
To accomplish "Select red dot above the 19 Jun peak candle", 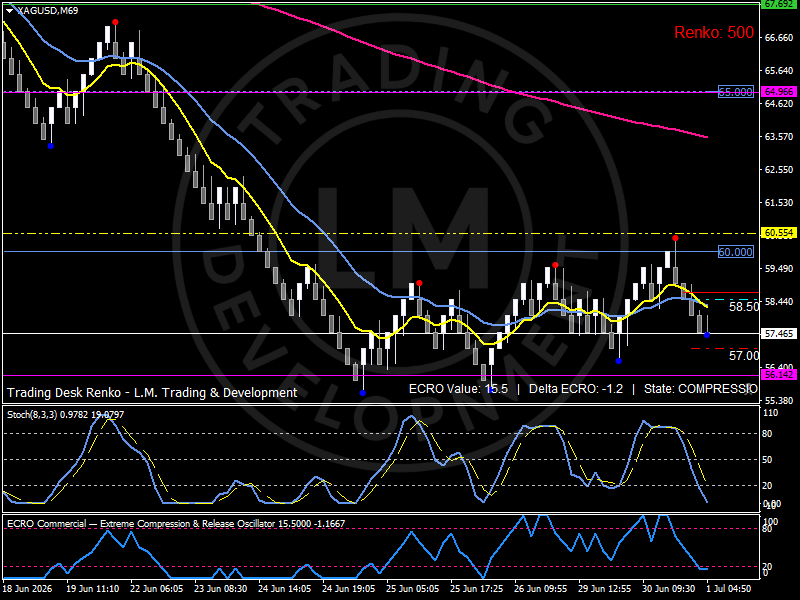I will (x=115, y=22).
